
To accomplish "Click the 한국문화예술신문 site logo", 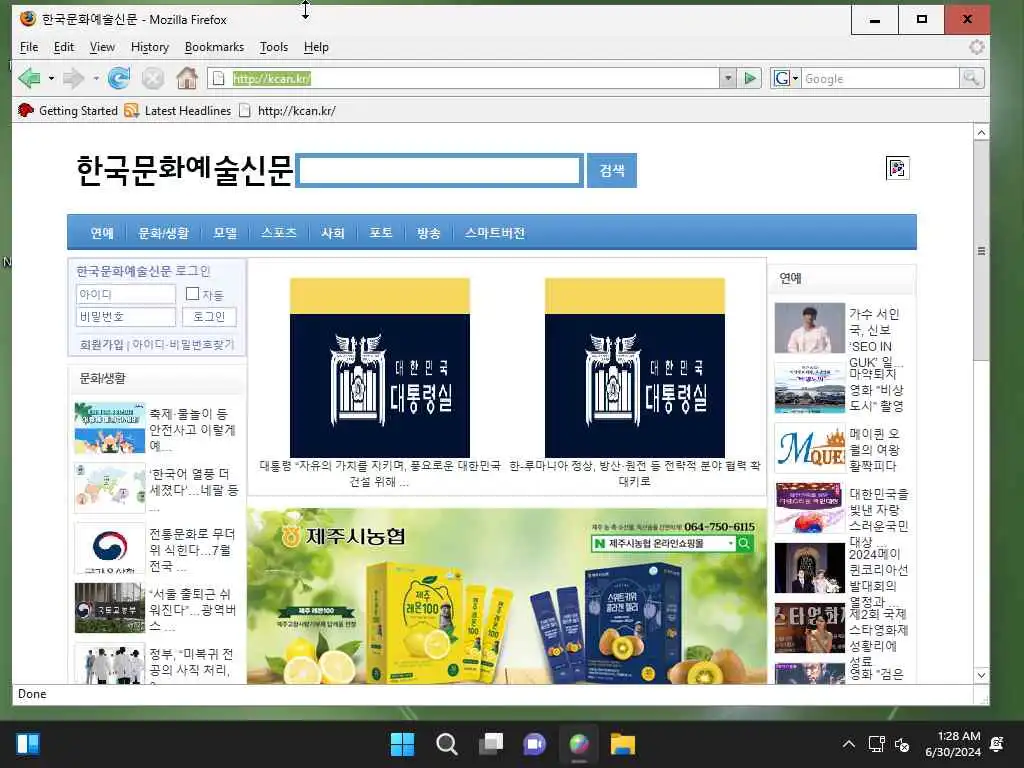I will pyautogui.click(x=184, y=170).
